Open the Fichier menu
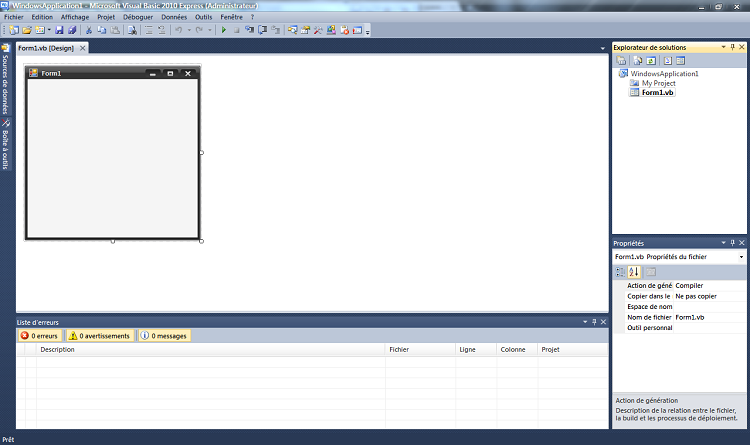Viewport: 750px width, 445px height. pyautogui.click(x=13, y=17)
